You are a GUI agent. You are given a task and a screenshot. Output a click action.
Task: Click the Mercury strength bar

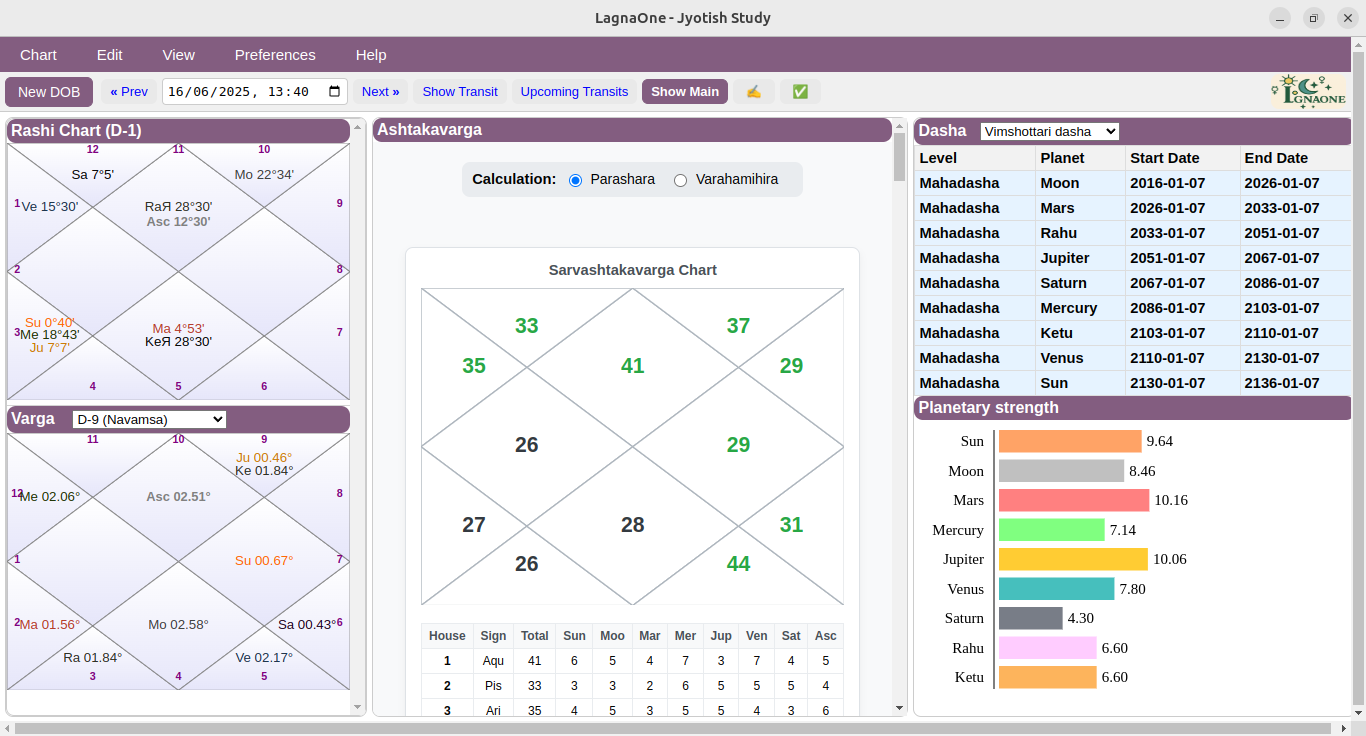(1052, 530)
